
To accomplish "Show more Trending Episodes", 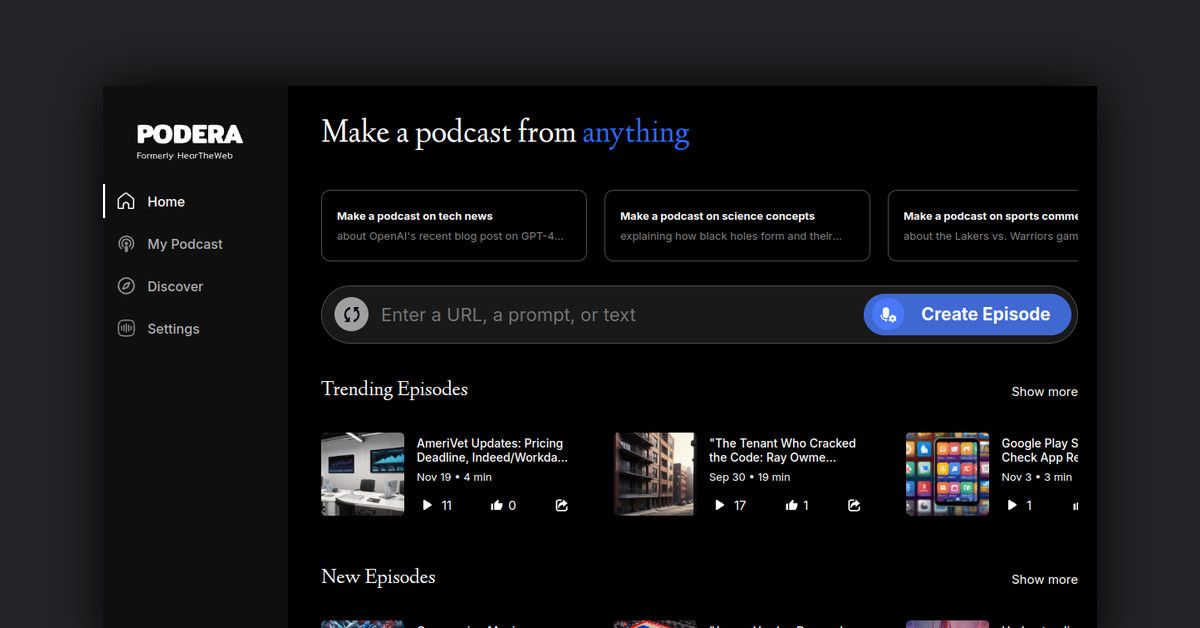I will click(1043, 392).
